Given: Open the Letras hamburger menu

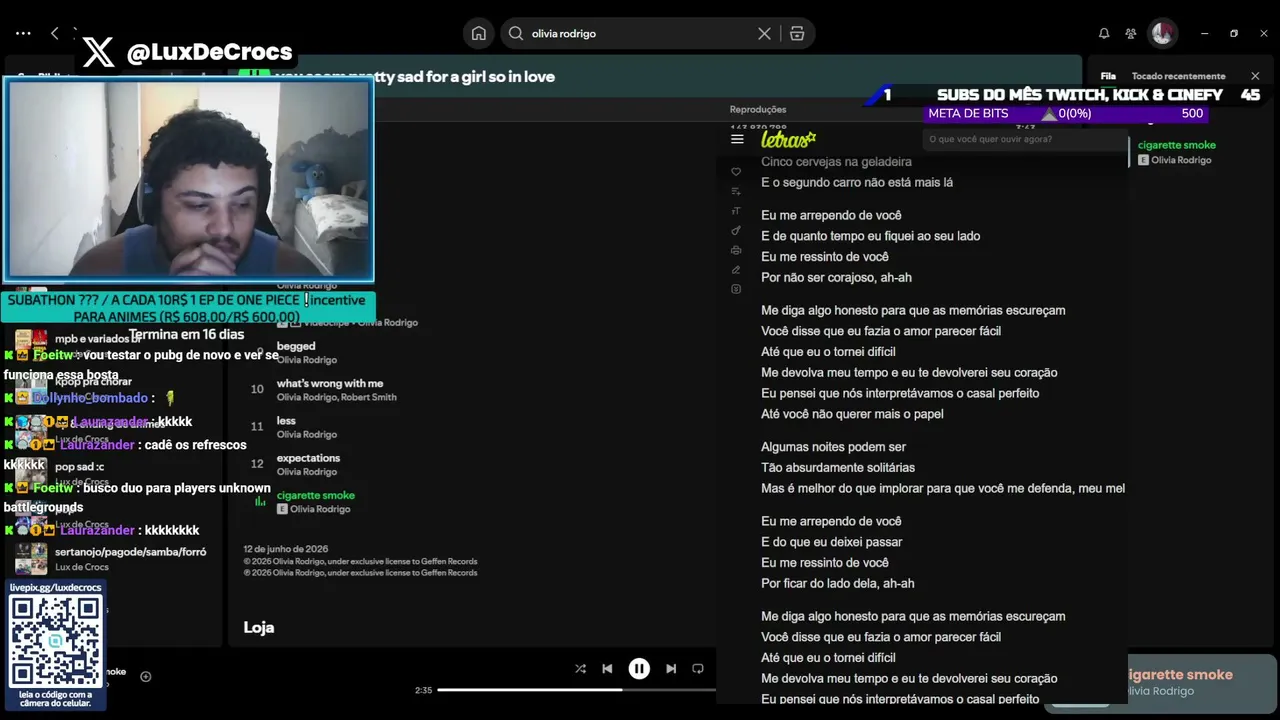Looking at the screenshot, I should click(x=737, y=139).
